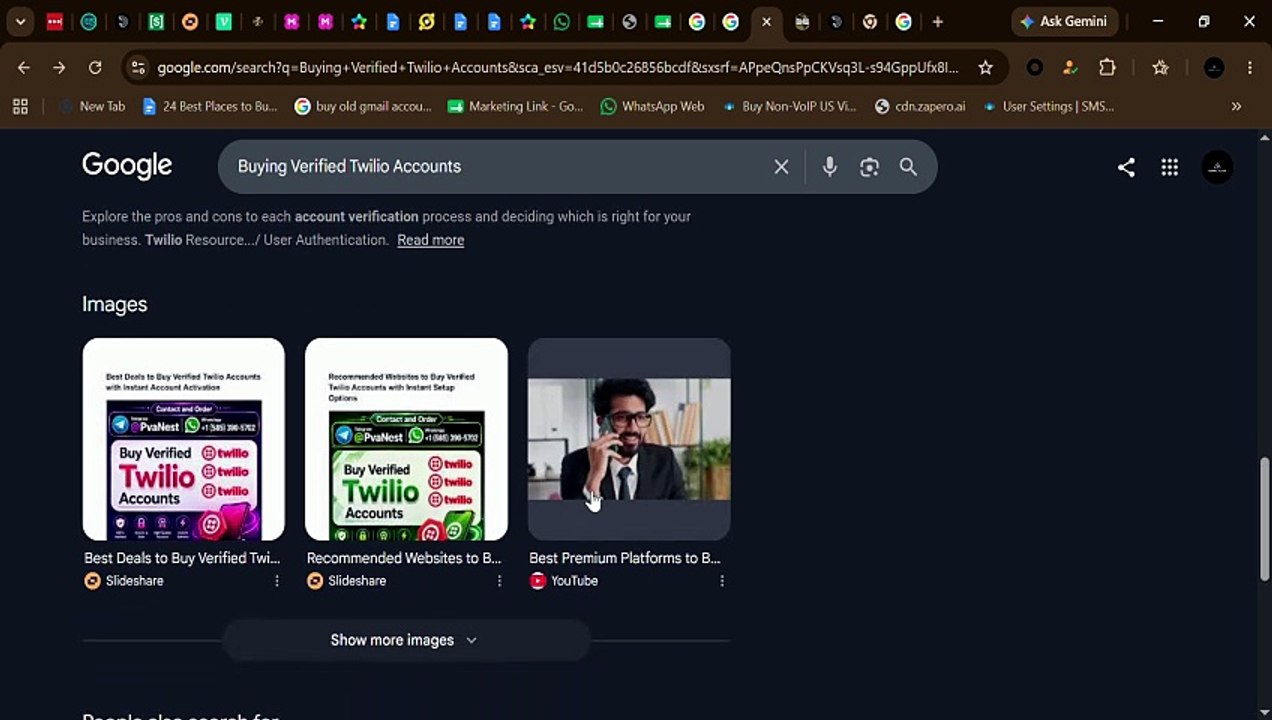The image size is (1272, 720).
Task: Open the tab search dropdown arrow
Action: [20, 22]
